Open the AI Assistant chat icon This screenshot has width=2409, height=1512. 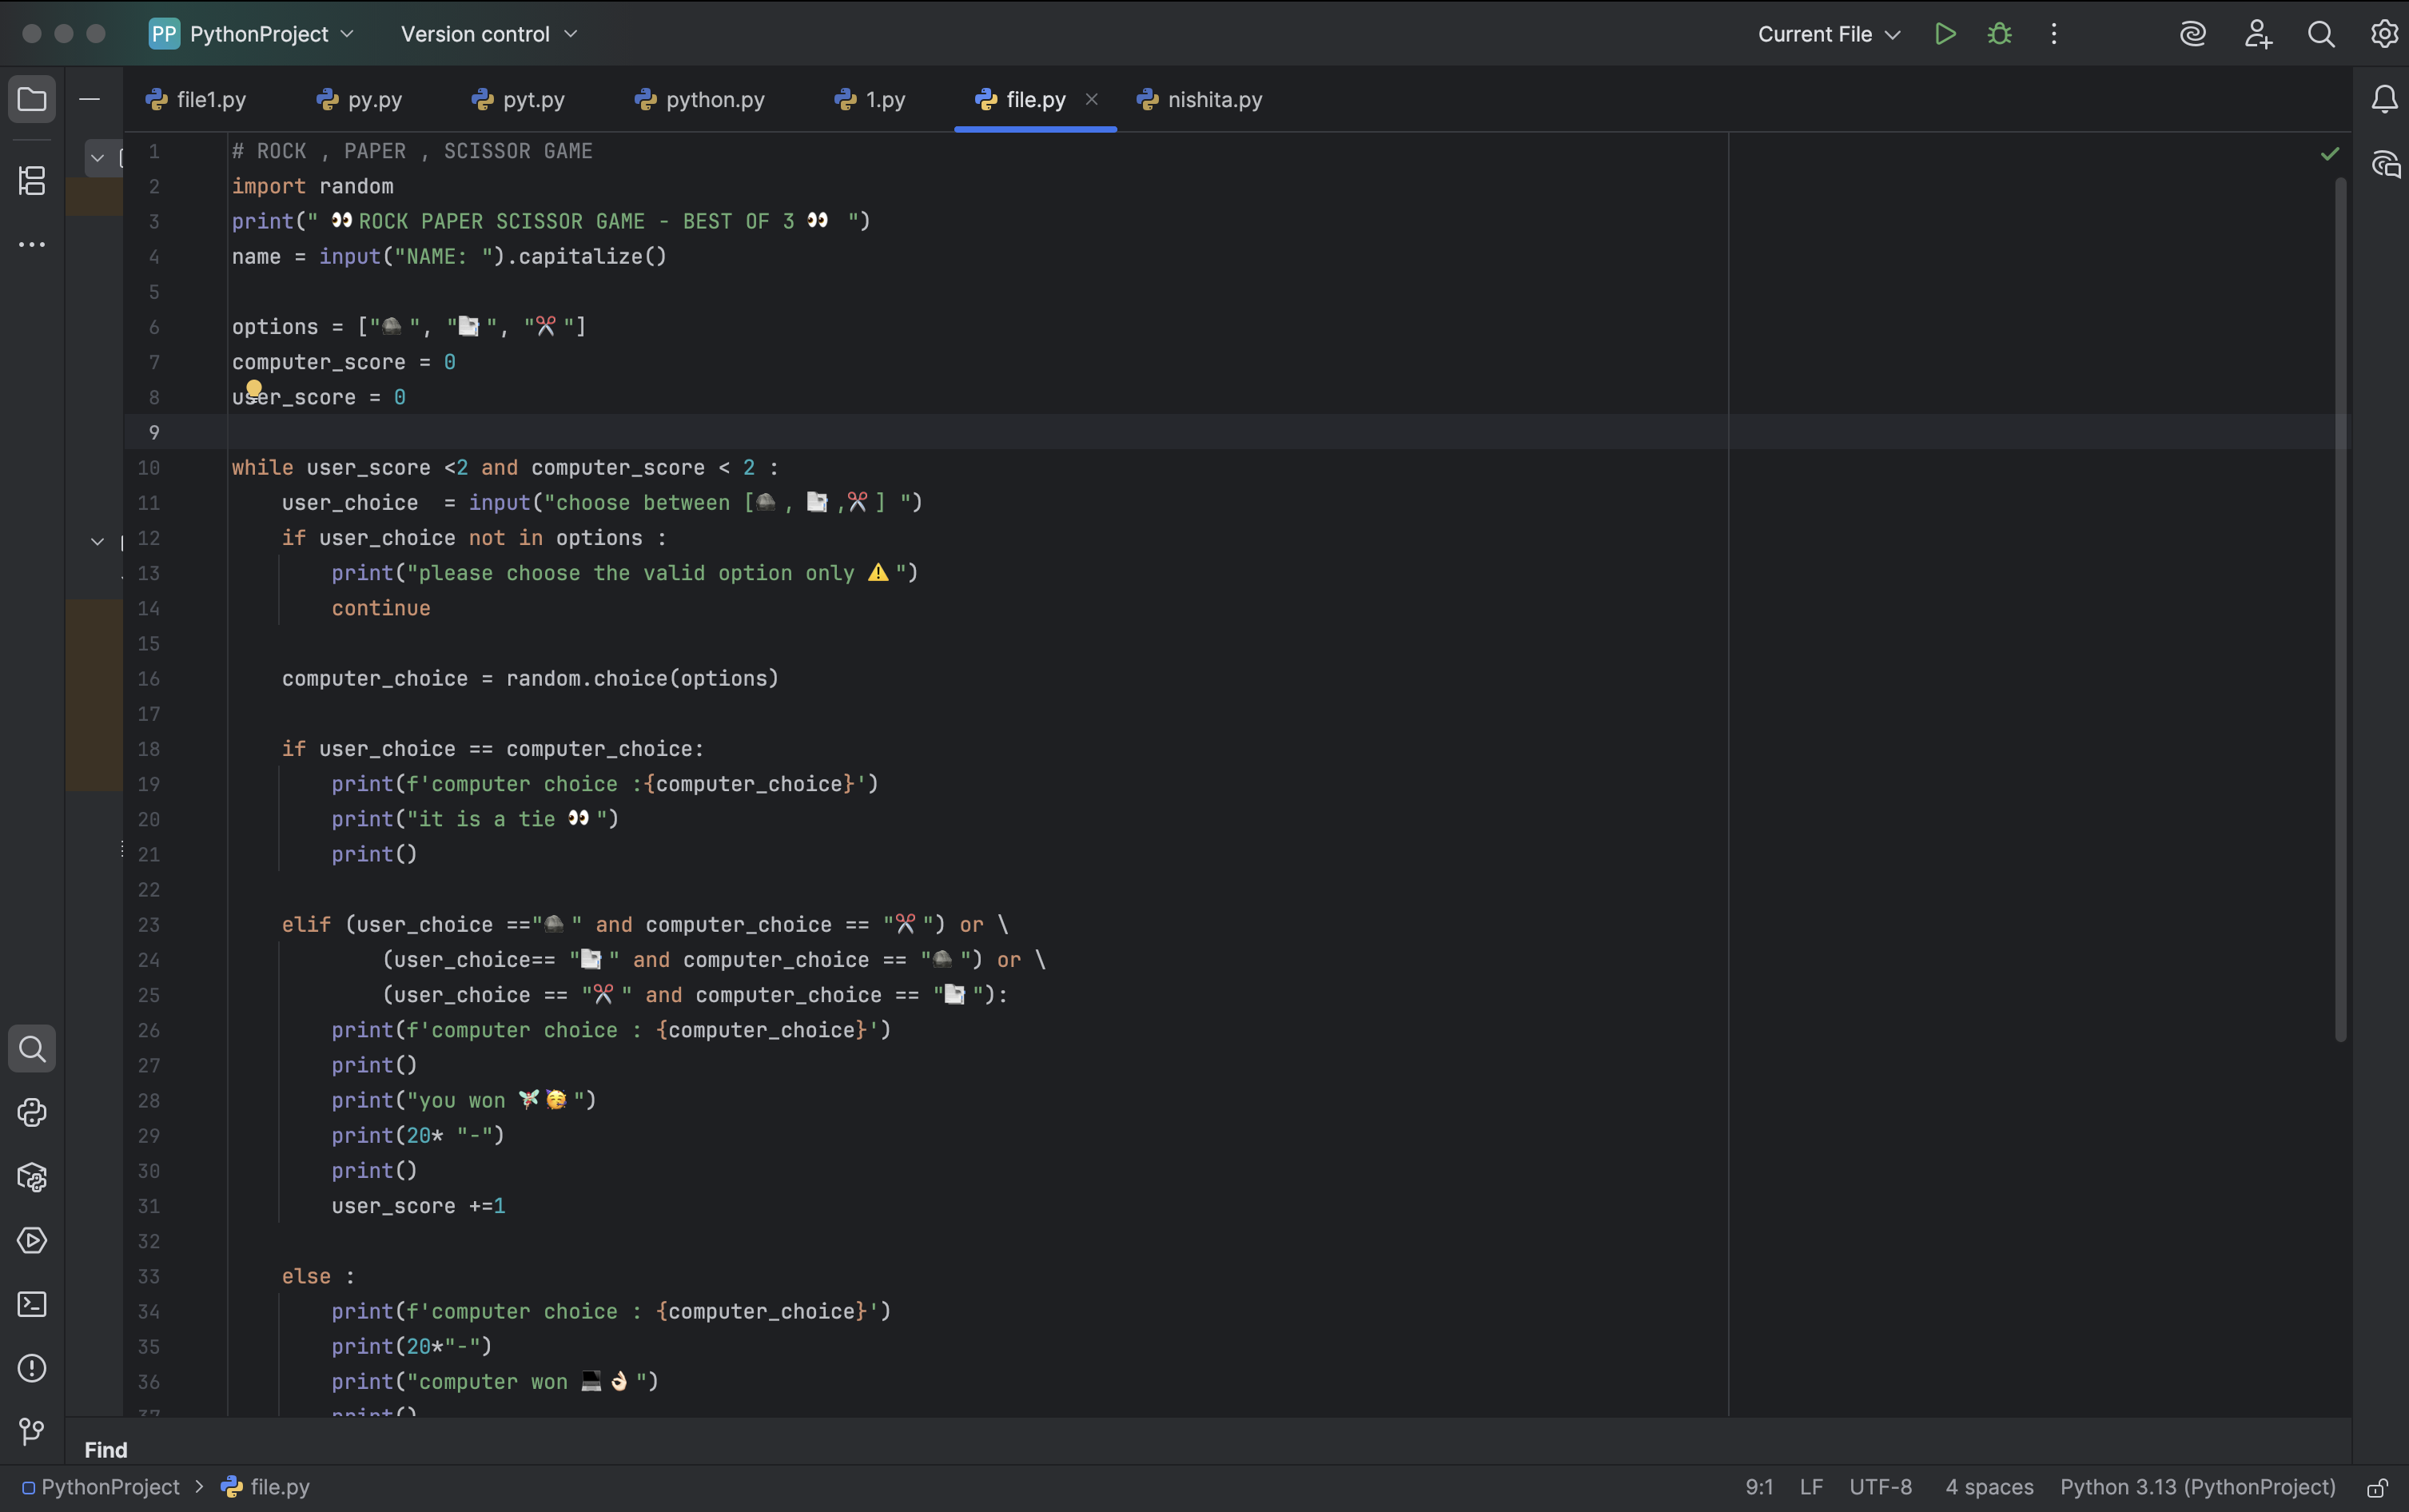(2385, 165)
